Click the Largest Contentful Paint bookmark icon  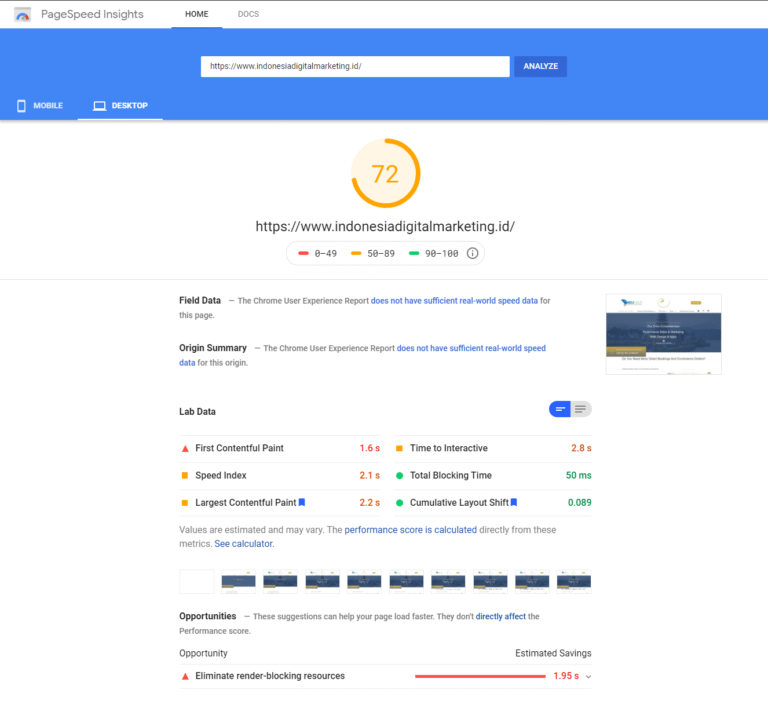pyautogui.click(x=302, y=502)
